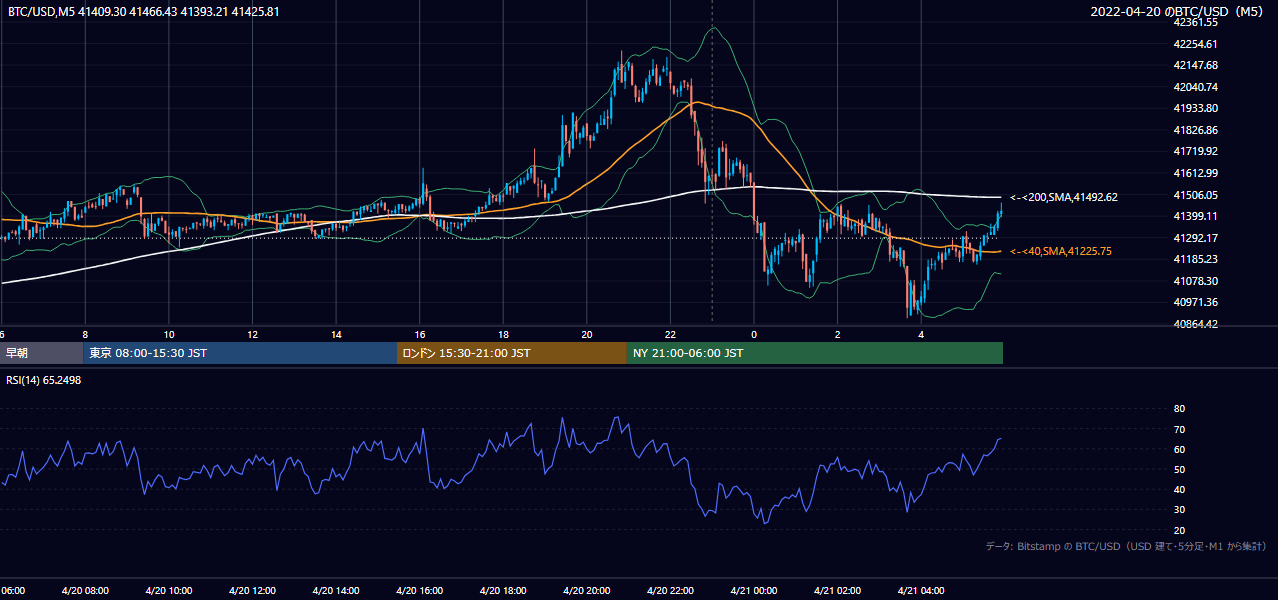Click the RSI axis level 40
Viewport: 1278px width, 600px height.
(x=1180, y=489)
